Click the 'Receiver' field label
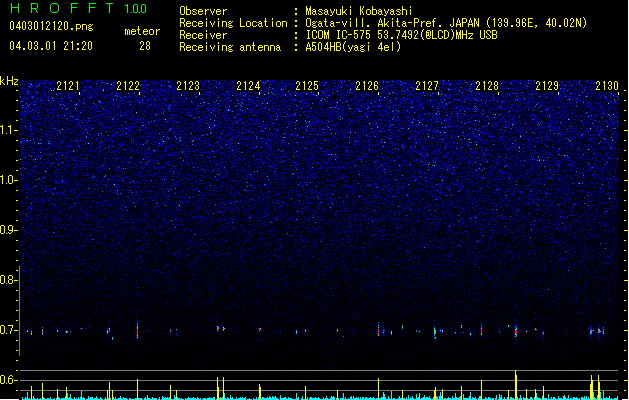 coord(203,35)
